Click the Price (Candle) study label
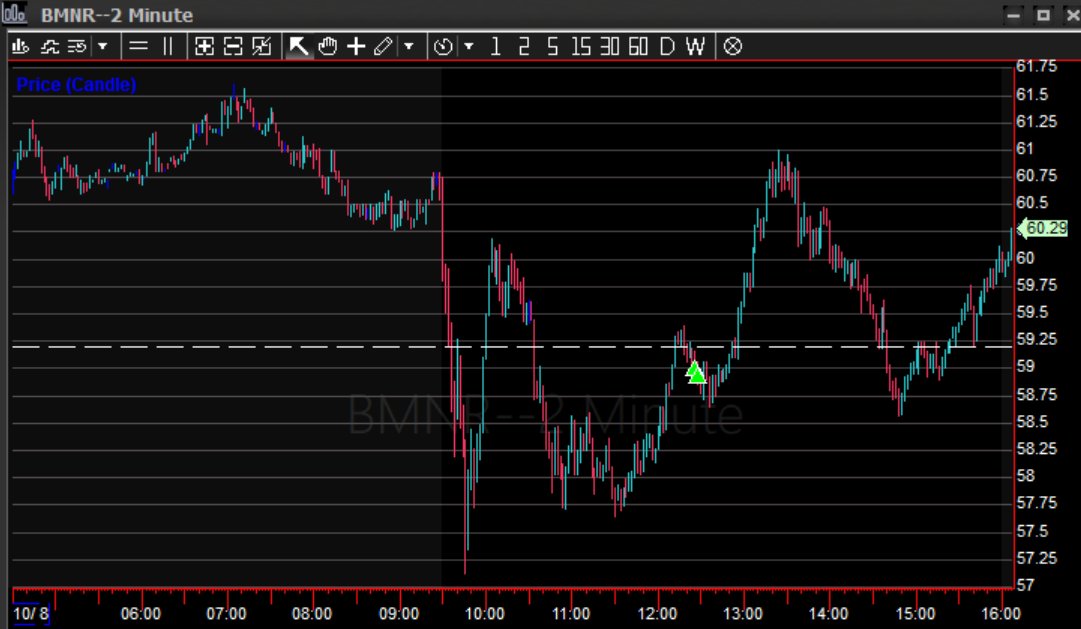 76,84
